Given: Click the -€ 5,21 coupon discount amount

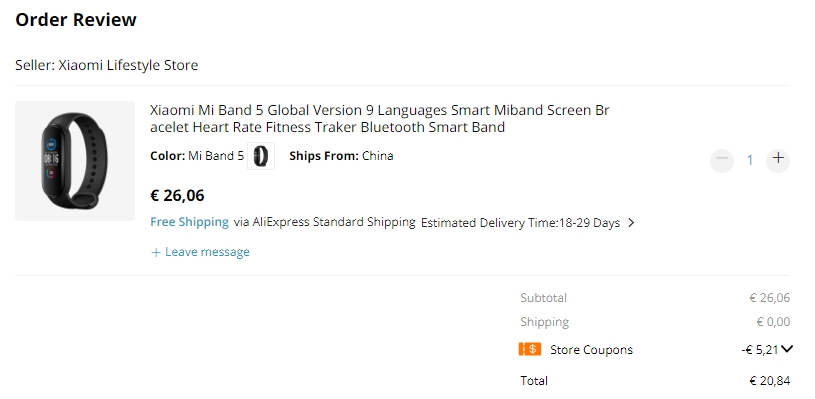Looking at the screenshot, I should pos(760,350).
